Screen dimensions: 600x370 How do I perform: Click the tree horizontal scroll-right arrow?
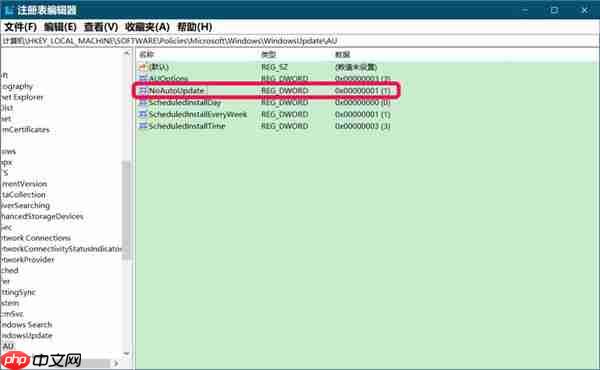point(116,363)
